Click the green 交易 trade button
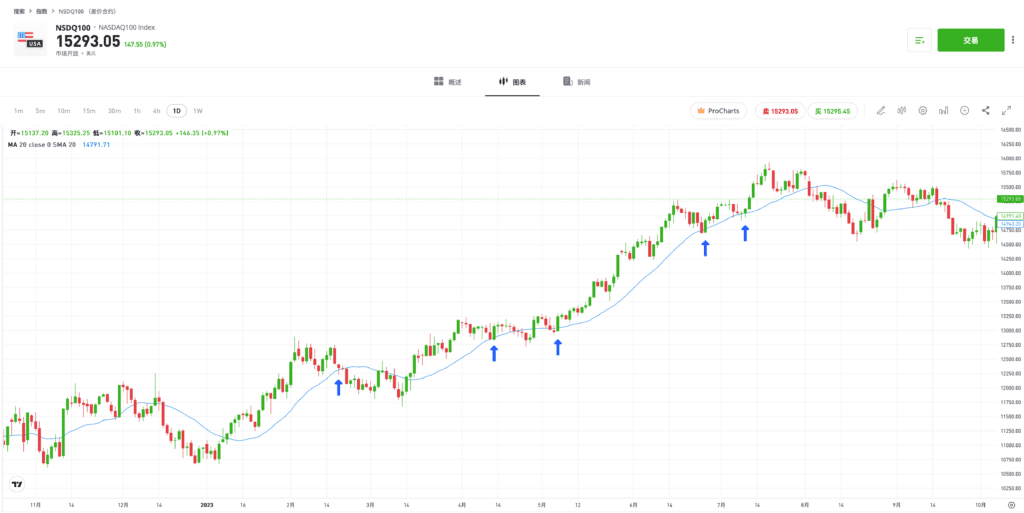This screenshot has height=513, width=1024. pyautogui.click(x=970, y=40)
